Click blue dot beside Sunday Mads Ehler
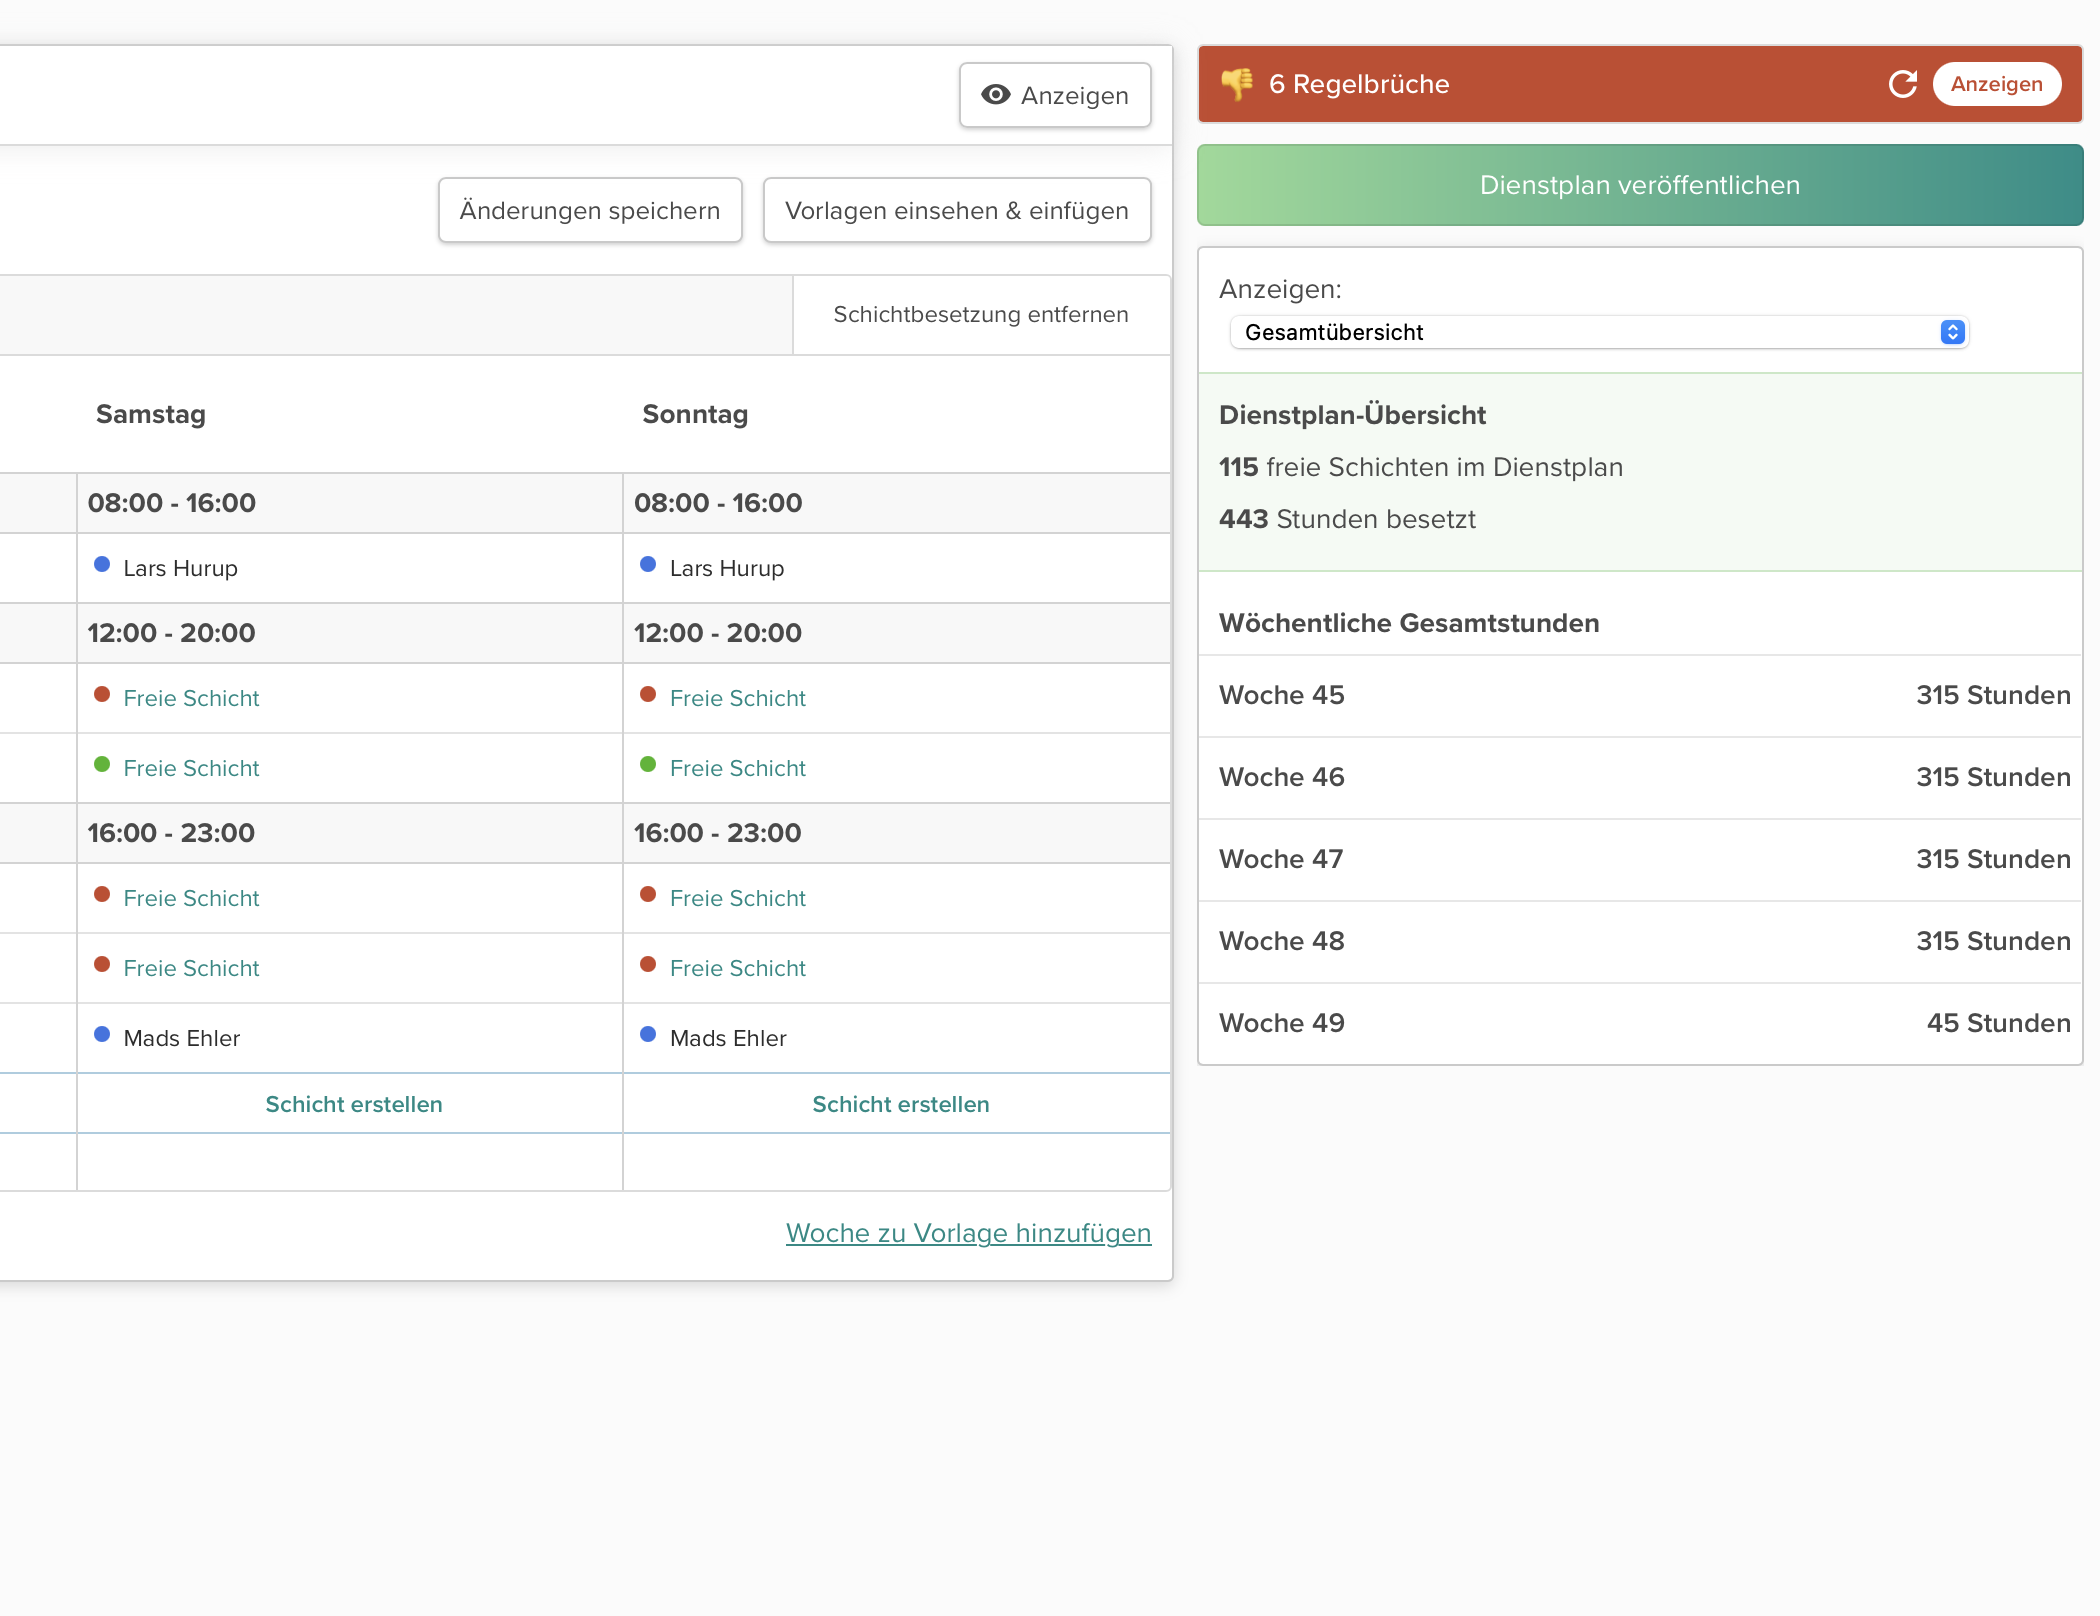The width and height of the screenshot is (2100, 1616). (648, 1034)
